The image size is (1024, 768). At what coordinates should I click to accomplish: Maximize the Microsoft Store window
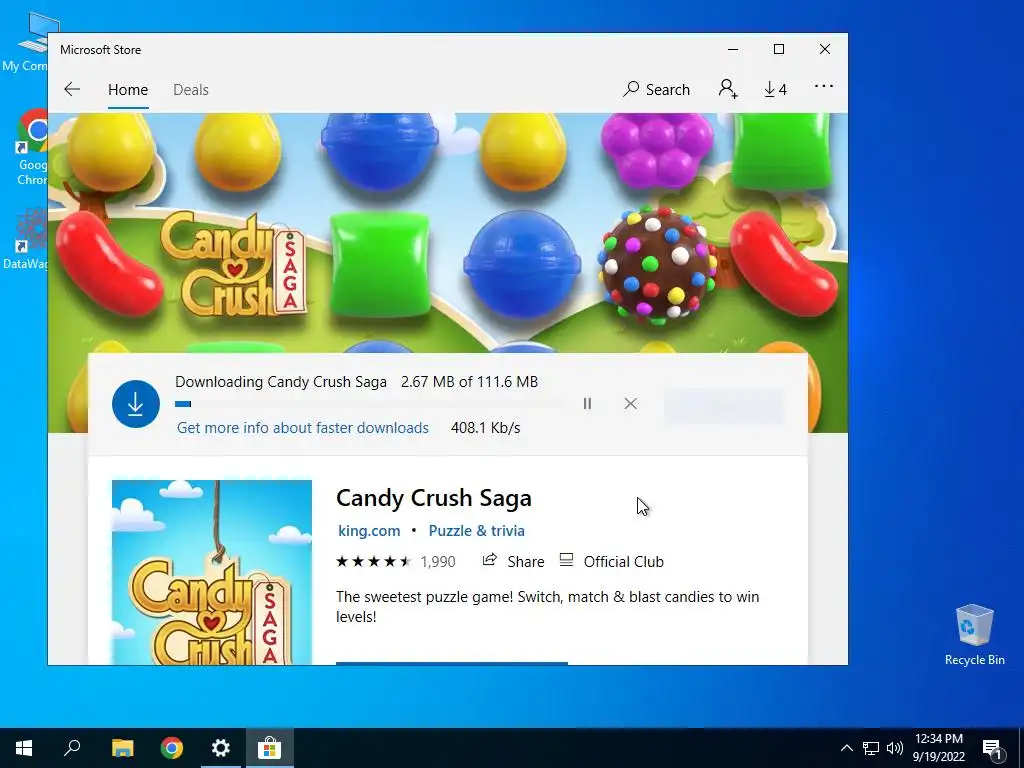[x=778, y=50]
